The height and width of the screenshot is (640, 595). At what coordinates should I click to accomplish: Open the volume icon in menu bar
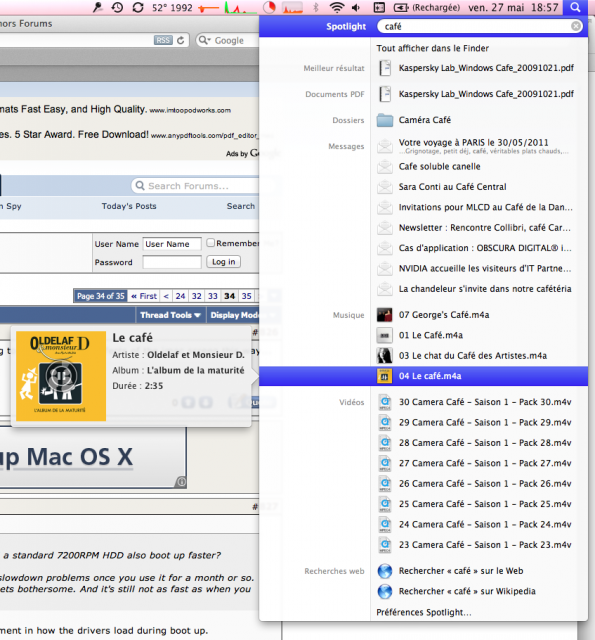356,7
